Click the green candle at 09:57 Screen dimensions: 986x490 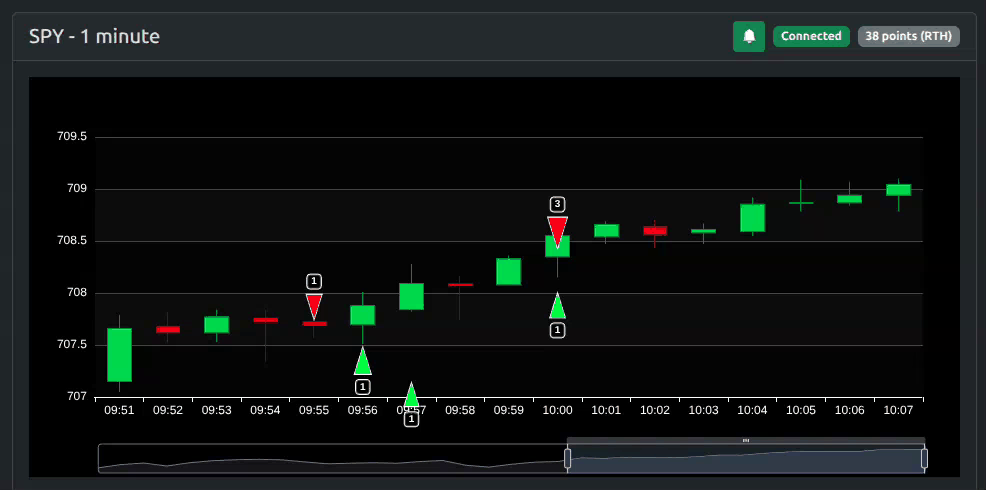(x=411, y=296)
